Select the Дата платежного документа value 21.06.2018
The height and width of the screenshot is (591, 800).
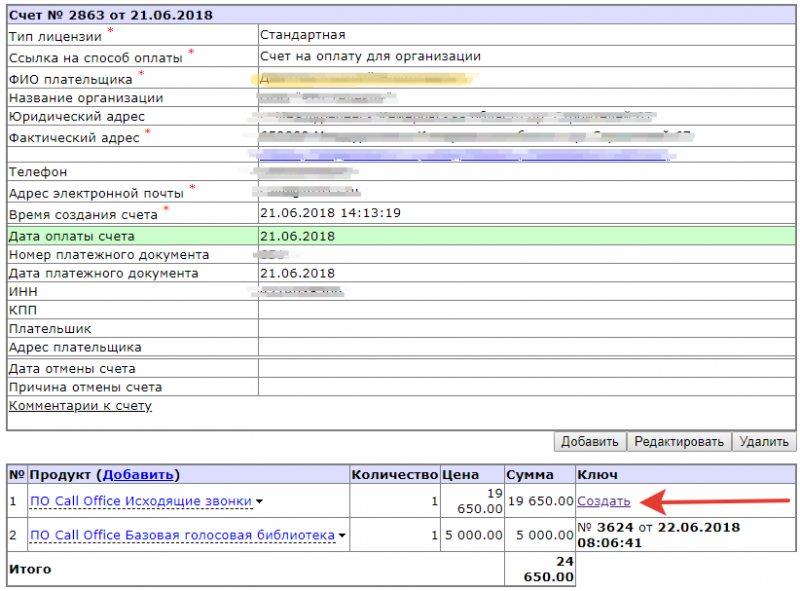pos(297,273)
